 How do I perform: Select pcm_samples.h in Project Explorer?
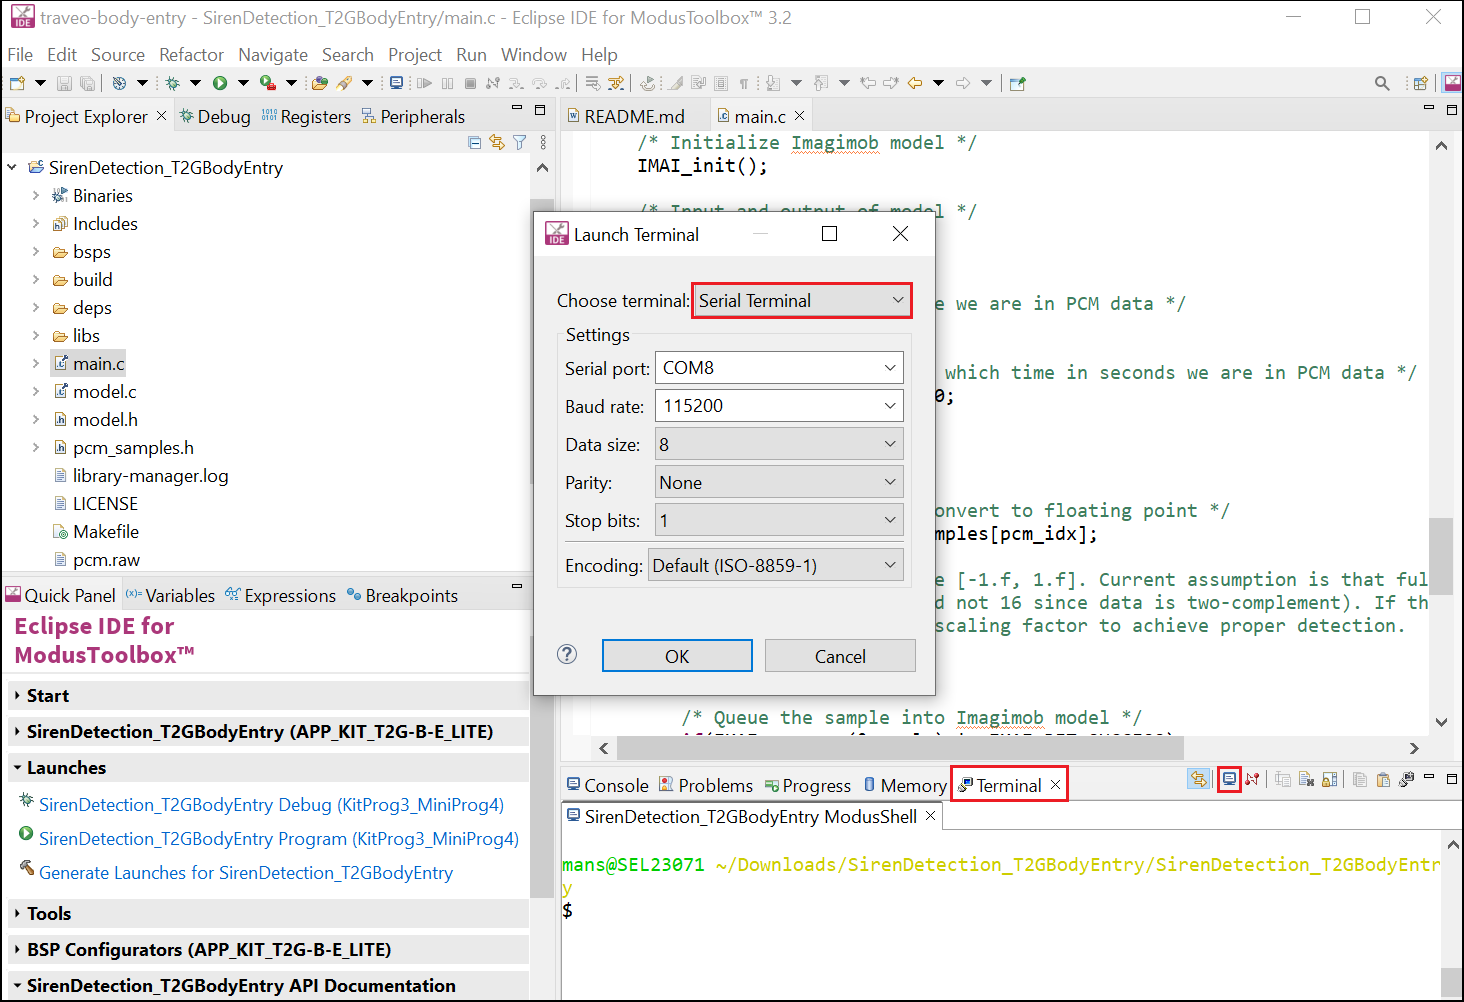[133, 448]
